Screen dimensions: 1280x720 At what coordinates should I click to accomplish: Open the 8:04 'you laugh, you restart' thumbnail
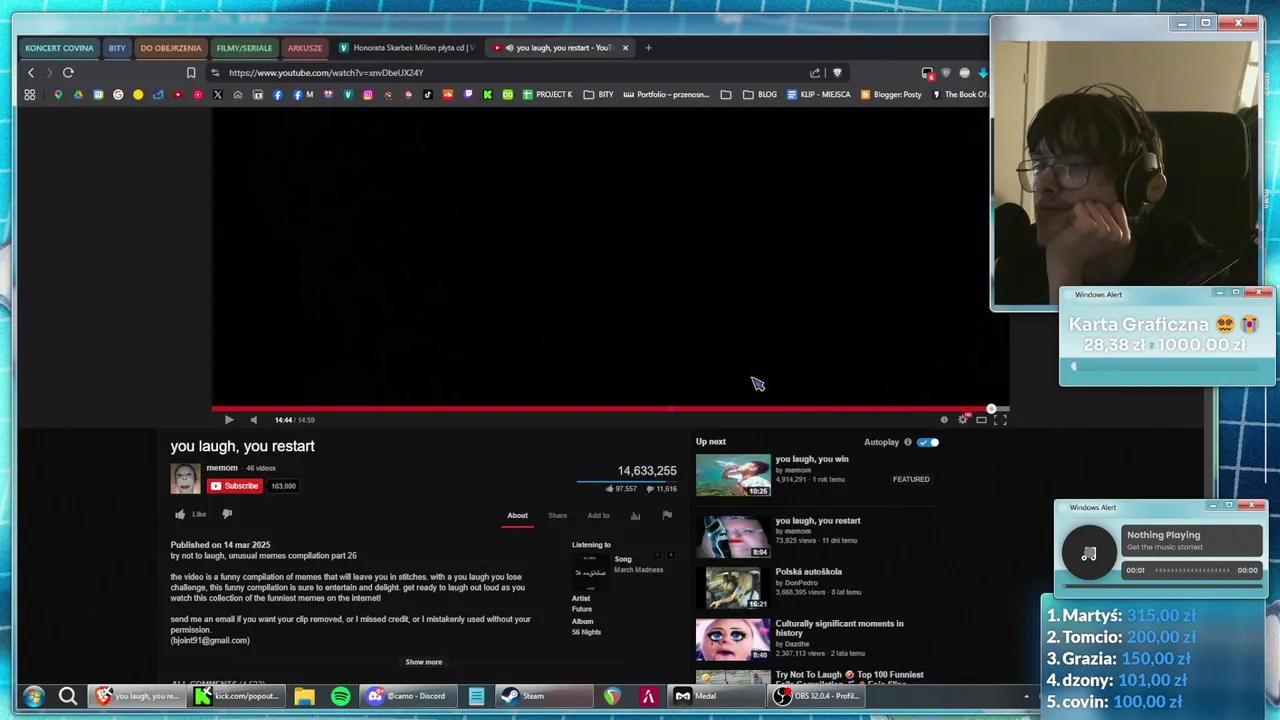tap(733, 536)
